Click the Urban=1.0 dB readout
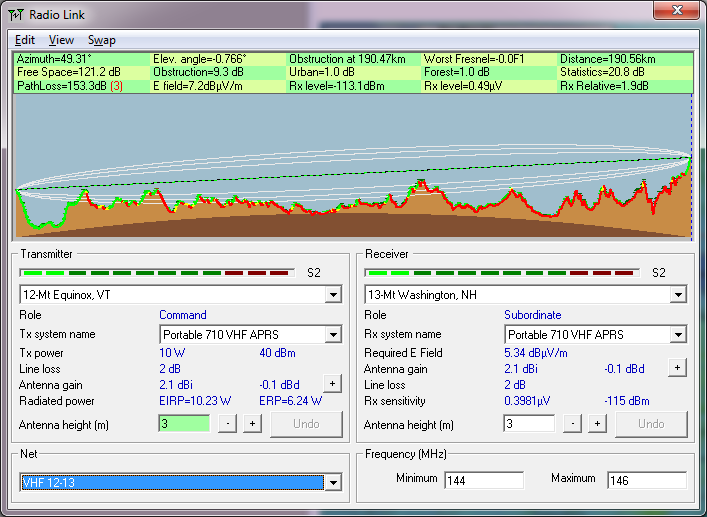707x517 pixels. pyautogui.click(x=321, y=72)
